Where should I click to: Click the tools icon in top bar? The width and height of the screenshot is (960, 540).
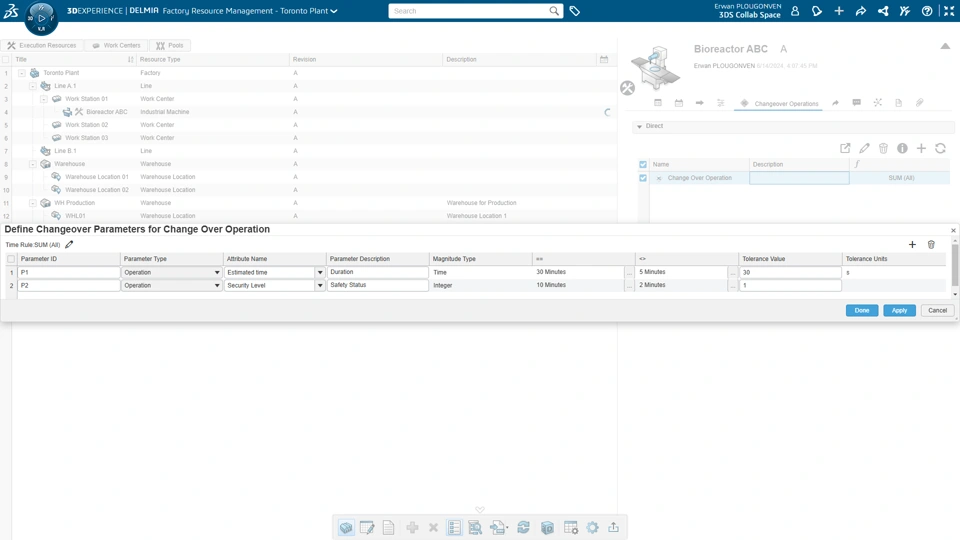pos(905,11)
